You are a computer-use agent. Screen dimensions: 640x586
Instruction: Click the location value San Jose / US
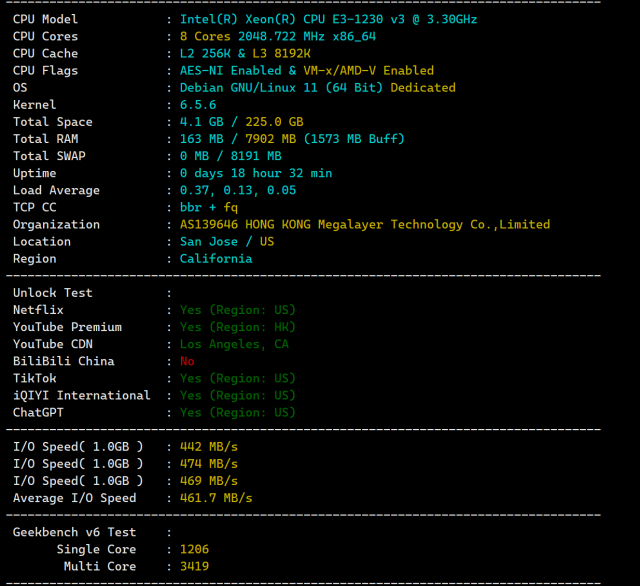[x=227, y=242]
